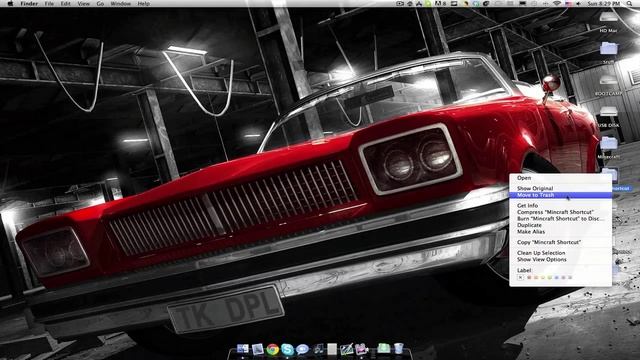640x360 pixels.
Task: Click the Label heading in context menu
Action: (524, 270)
